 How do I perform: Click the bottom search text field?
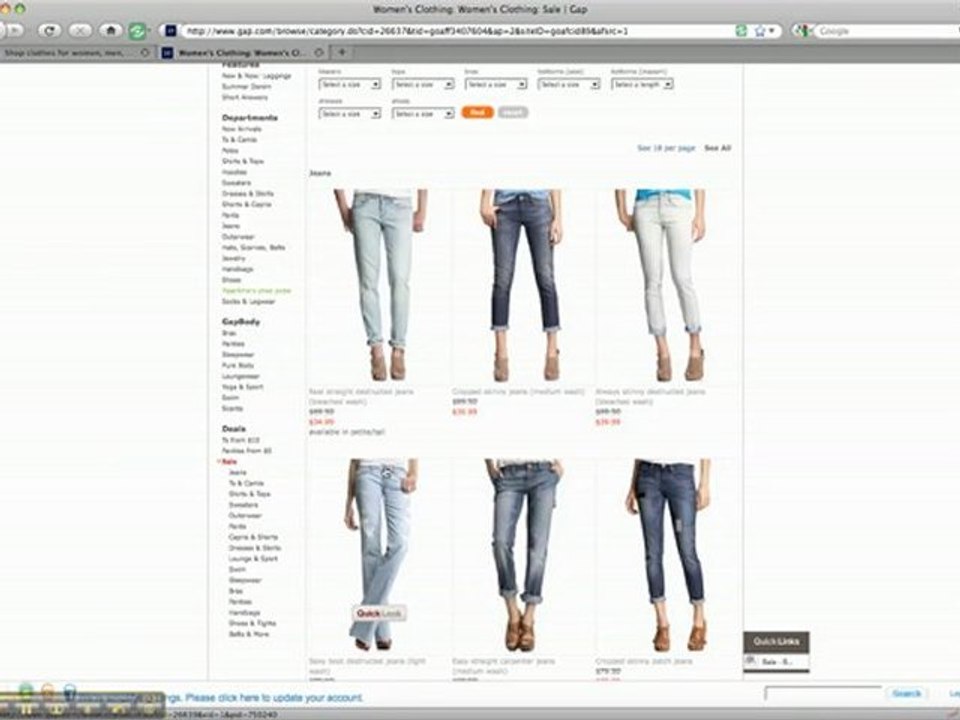click(x=823, y=693)
